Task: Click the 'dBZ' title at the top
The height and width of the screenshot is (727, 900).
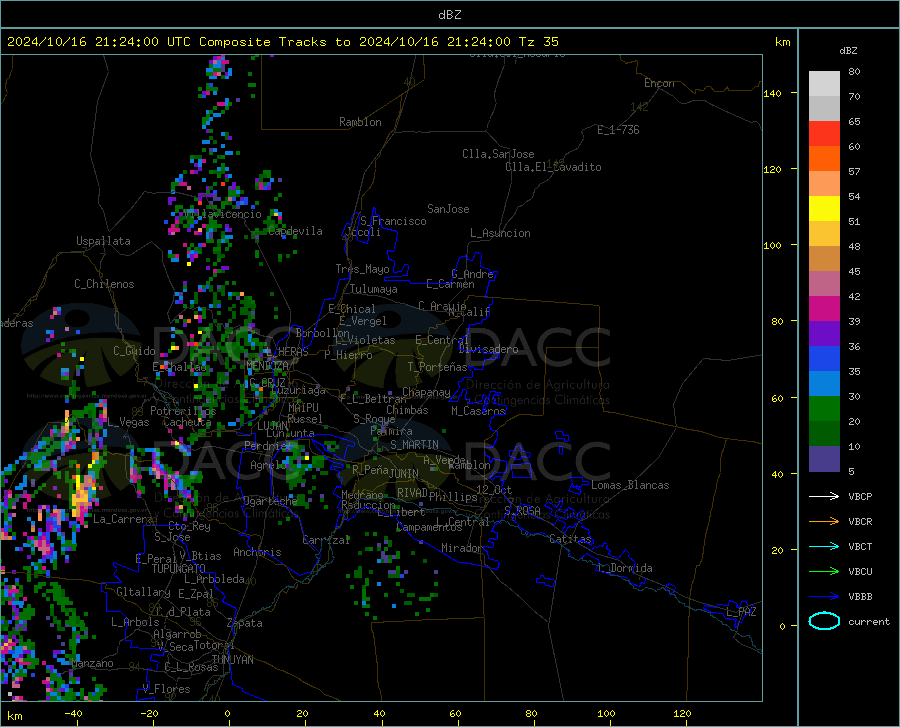Action: click(449, 15)
